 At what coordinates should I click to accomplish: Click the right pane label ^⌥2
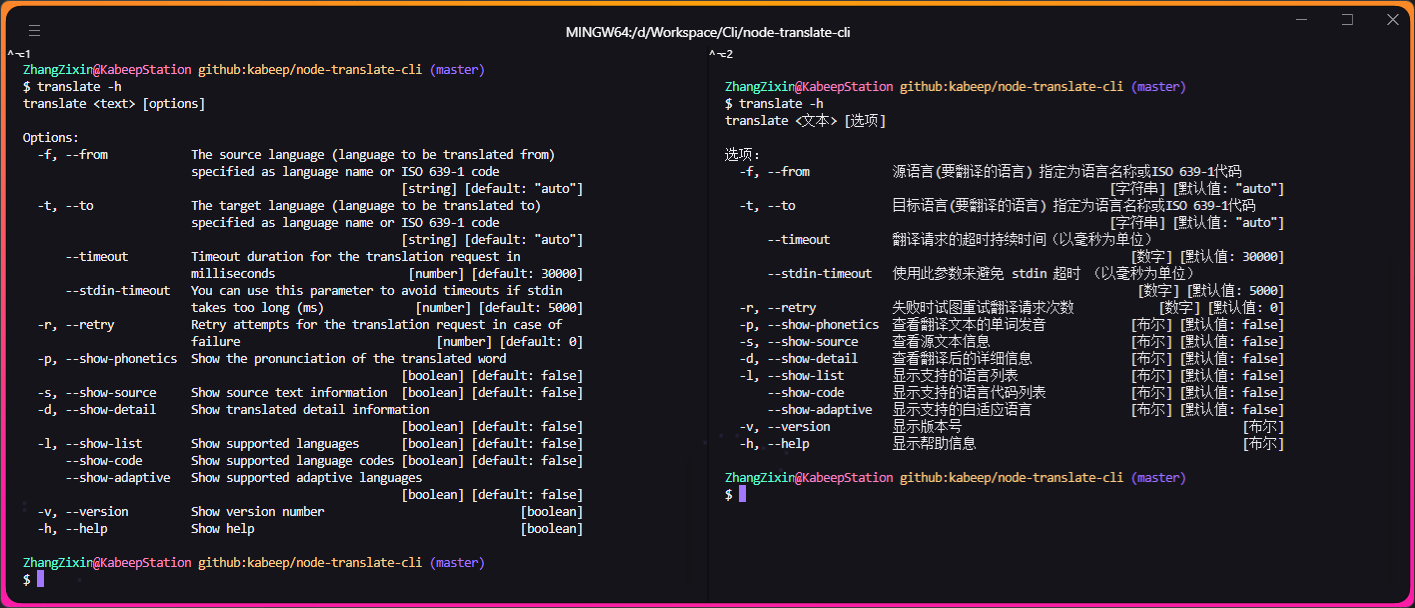click(x=724, y=53)
